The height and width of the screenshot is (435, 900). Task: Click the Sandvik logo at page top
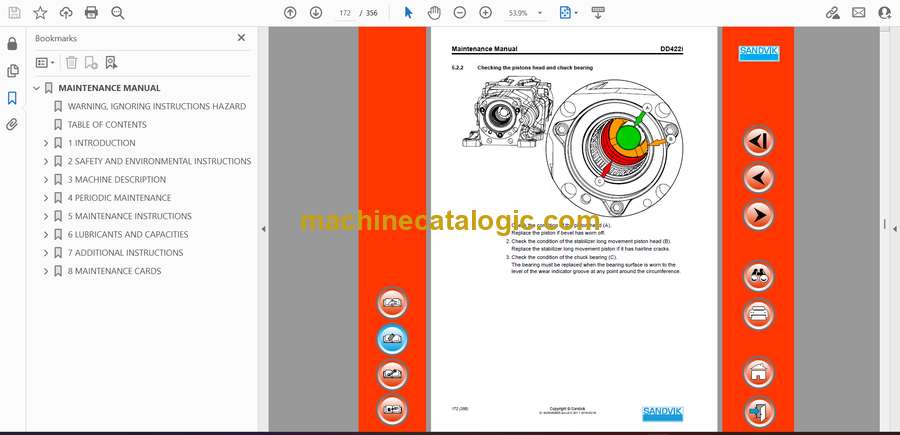[759, 53]
